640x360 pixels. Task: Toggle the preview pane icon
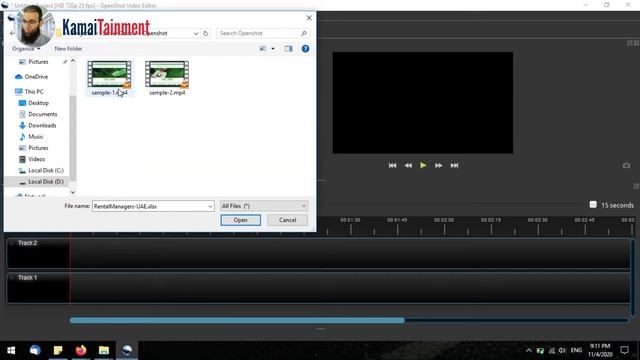(289, 49)
